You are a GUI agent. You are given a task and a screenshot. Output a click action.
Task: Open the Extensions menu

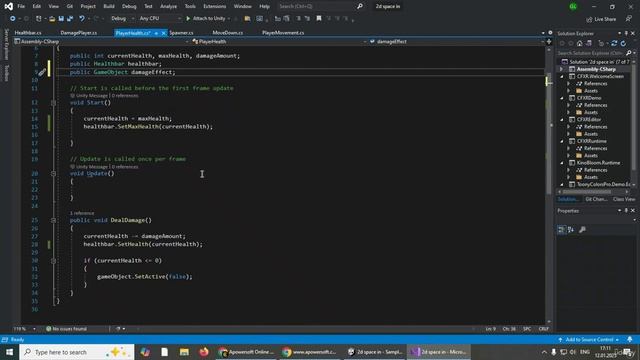215,6
